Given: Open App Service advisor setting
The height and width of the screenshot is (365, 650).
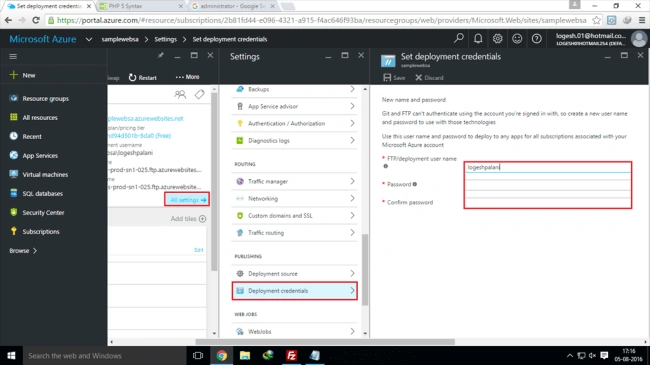Looking at the screenshot, I should [295, 106].
